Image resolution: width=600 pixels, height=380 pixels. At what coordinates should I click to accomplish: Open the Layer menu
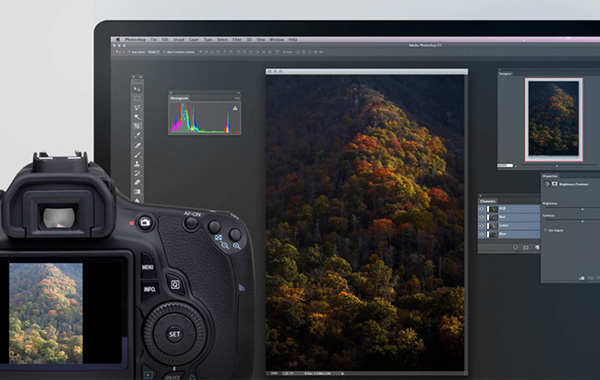[x=194, y=39]
